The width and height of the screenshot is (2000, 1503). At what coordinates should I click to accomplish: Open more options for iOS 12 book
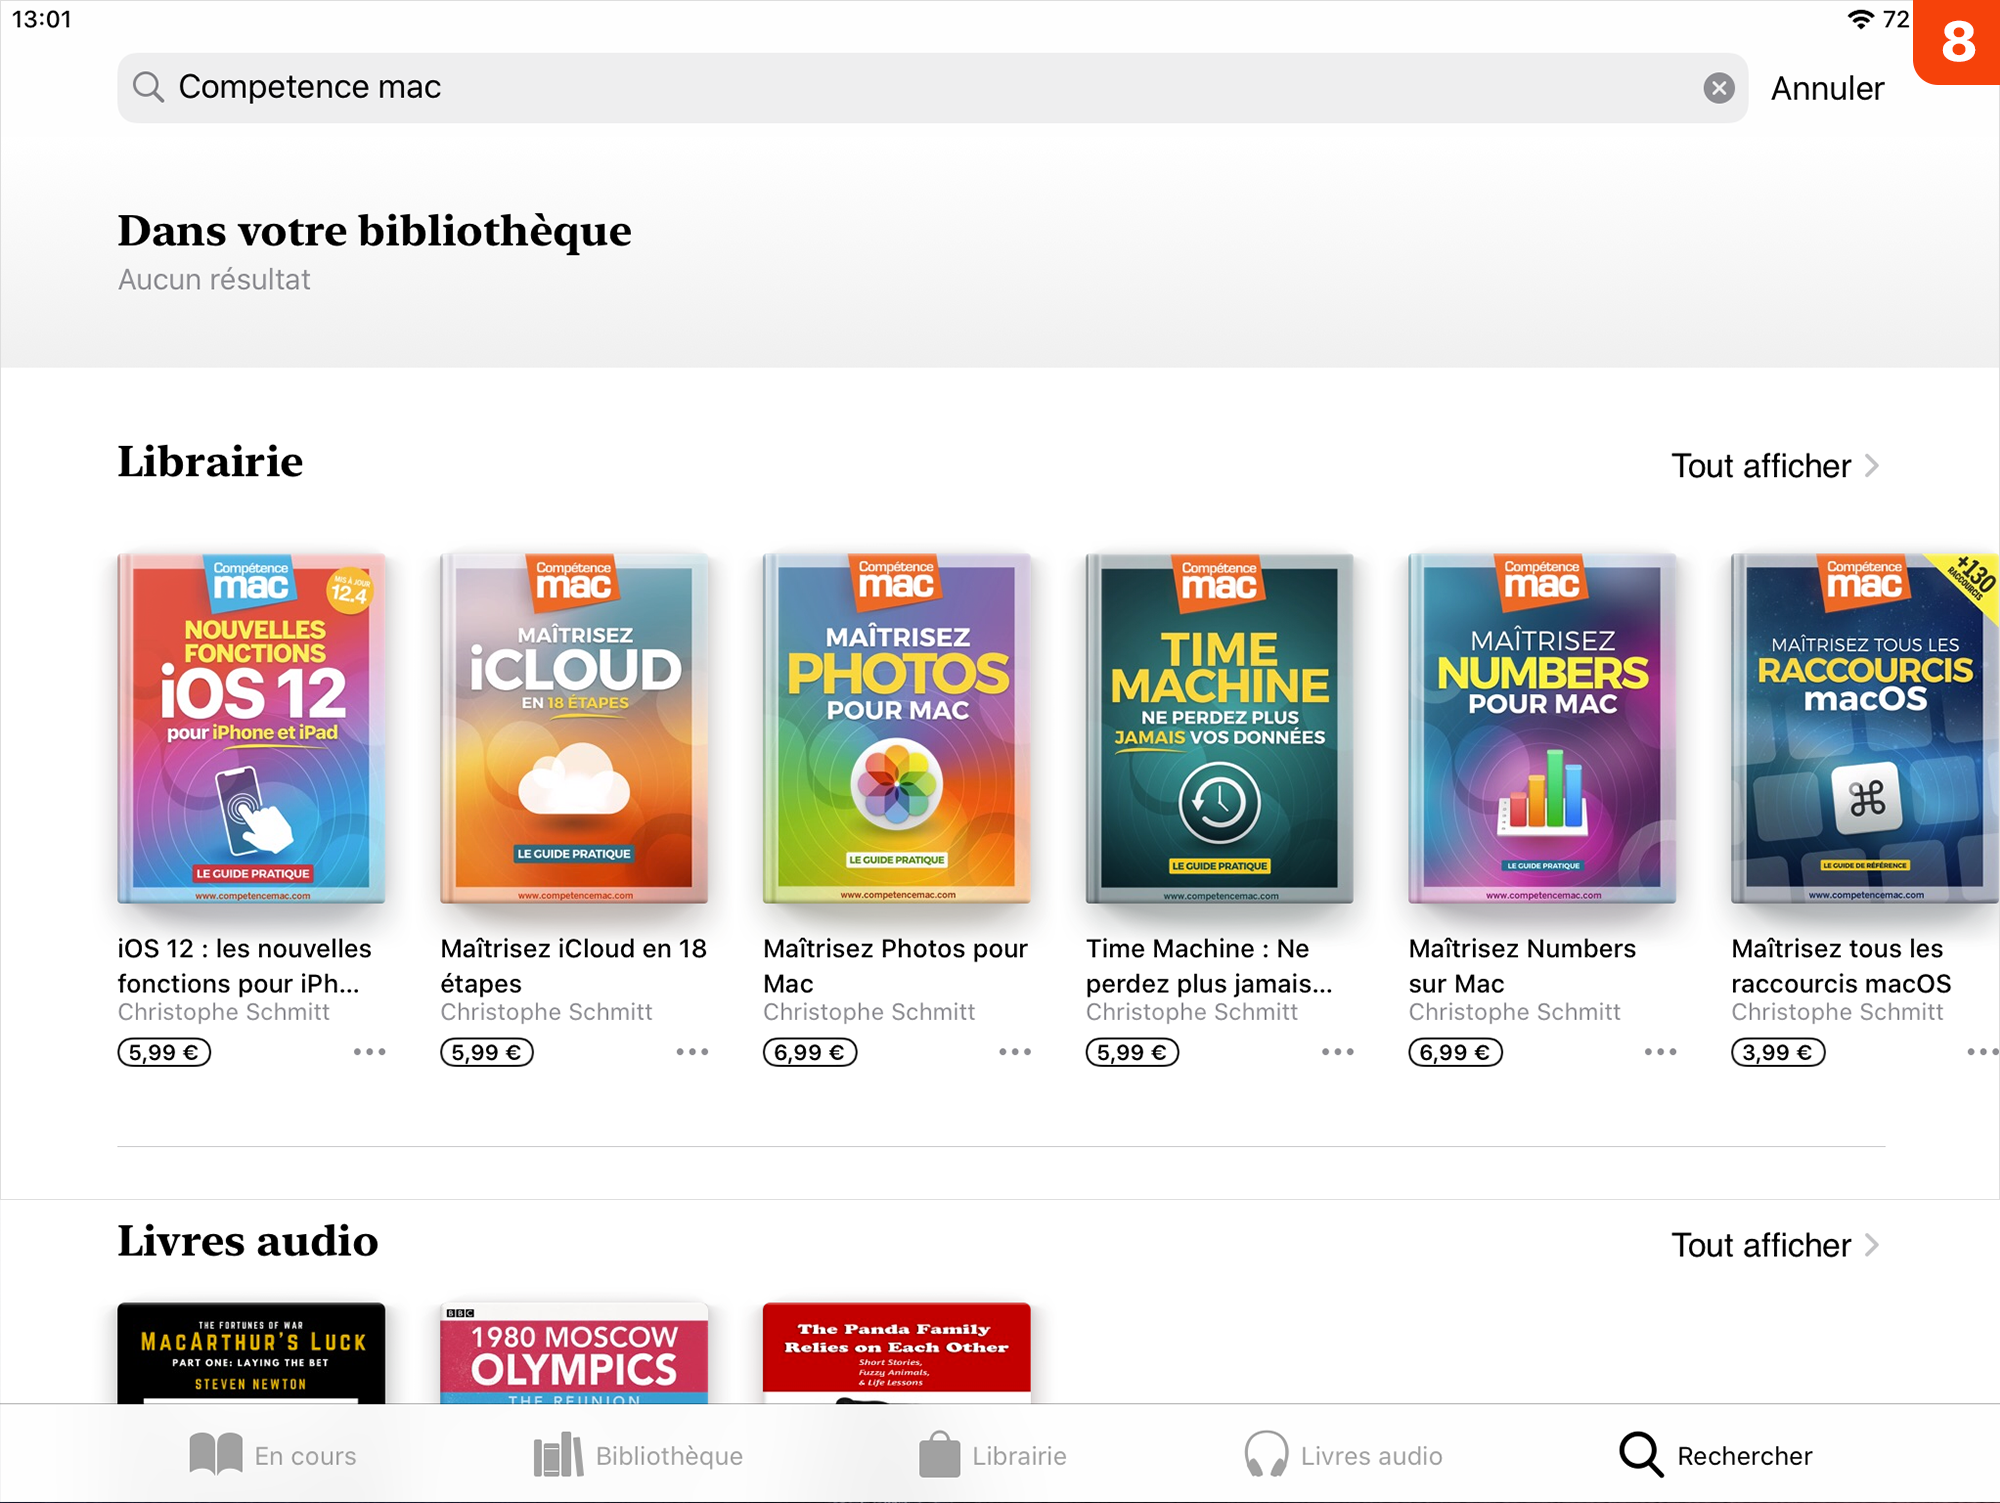coord(369,1052)
